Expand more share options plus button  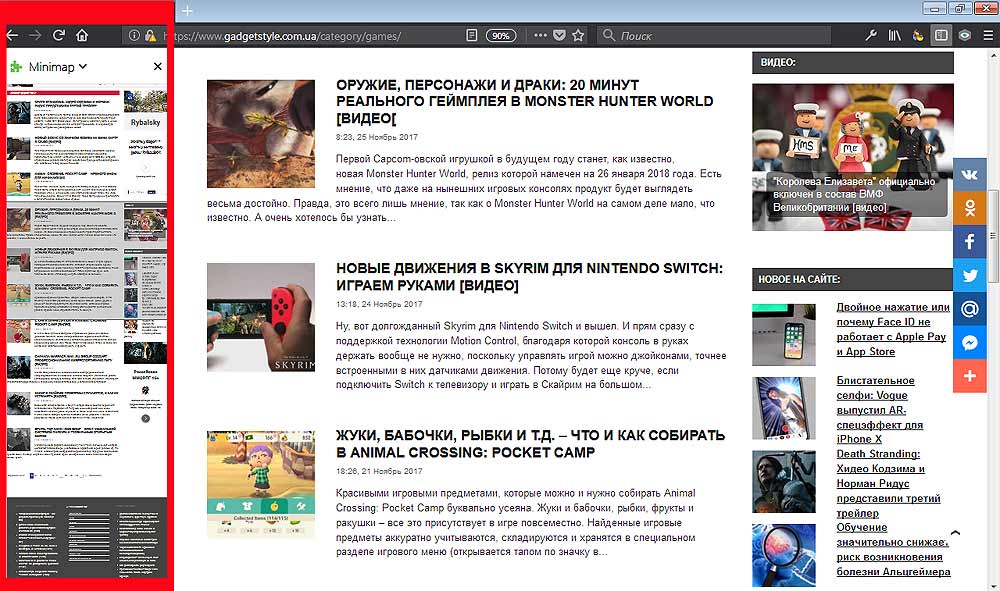[x=970, y=376]
